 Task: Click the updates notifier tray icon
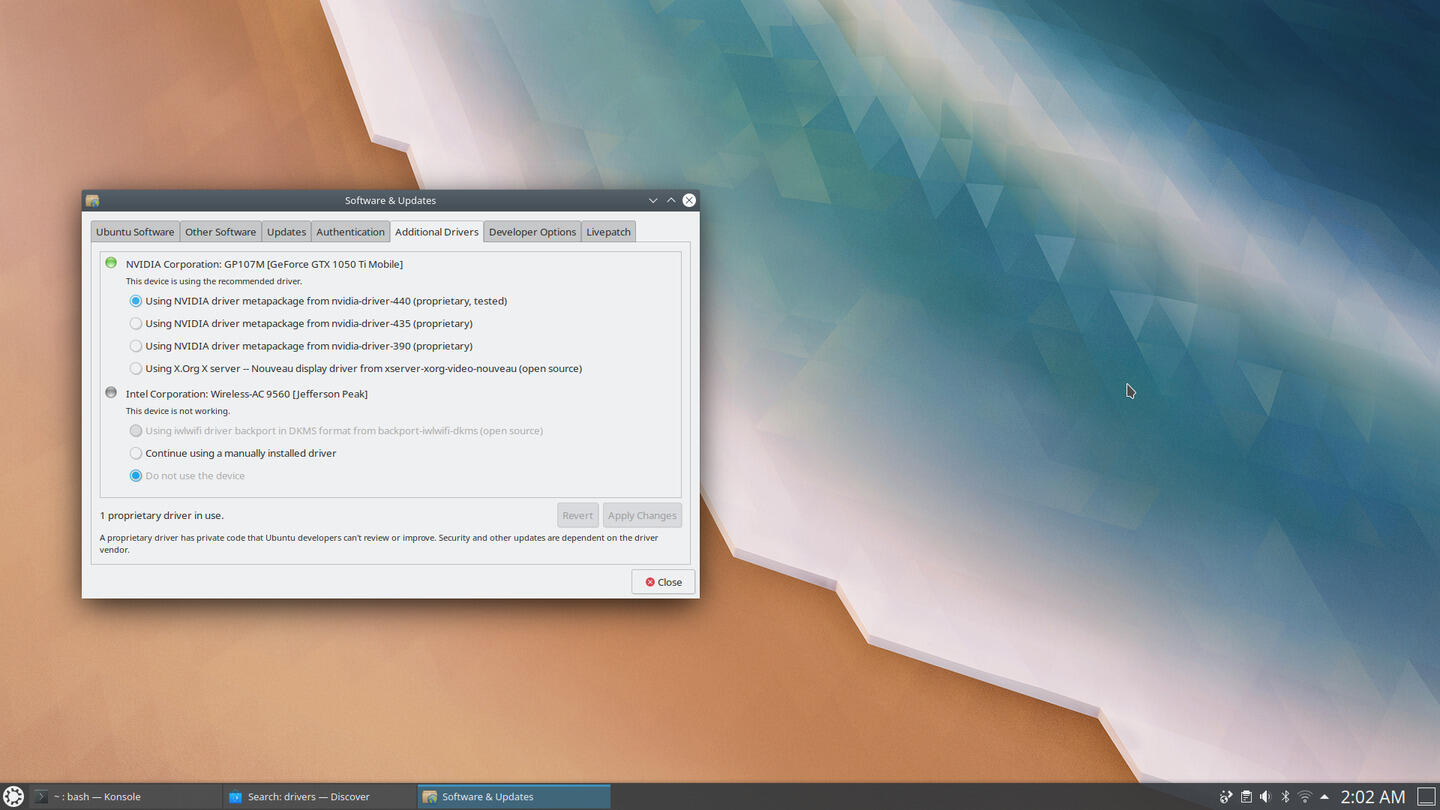(x=1226, y=797)
